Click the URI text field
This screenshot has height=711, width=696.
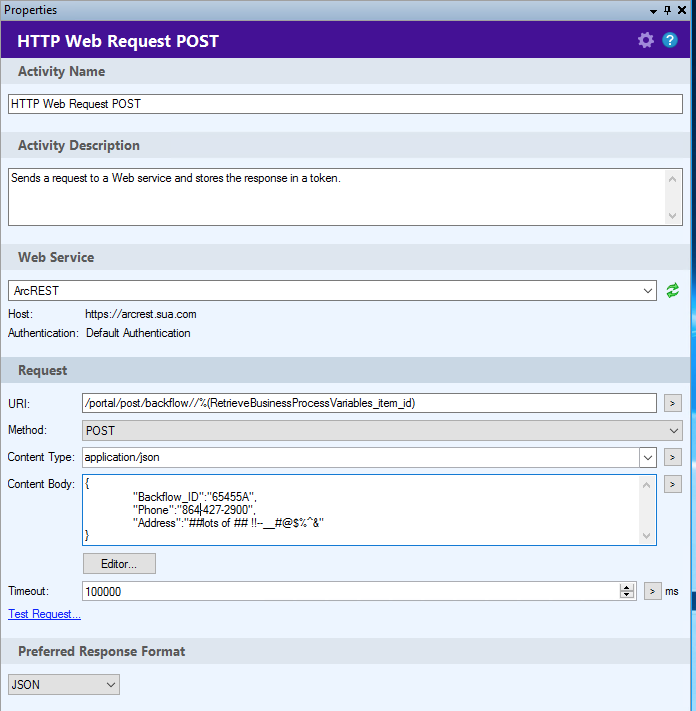point(369,403)
